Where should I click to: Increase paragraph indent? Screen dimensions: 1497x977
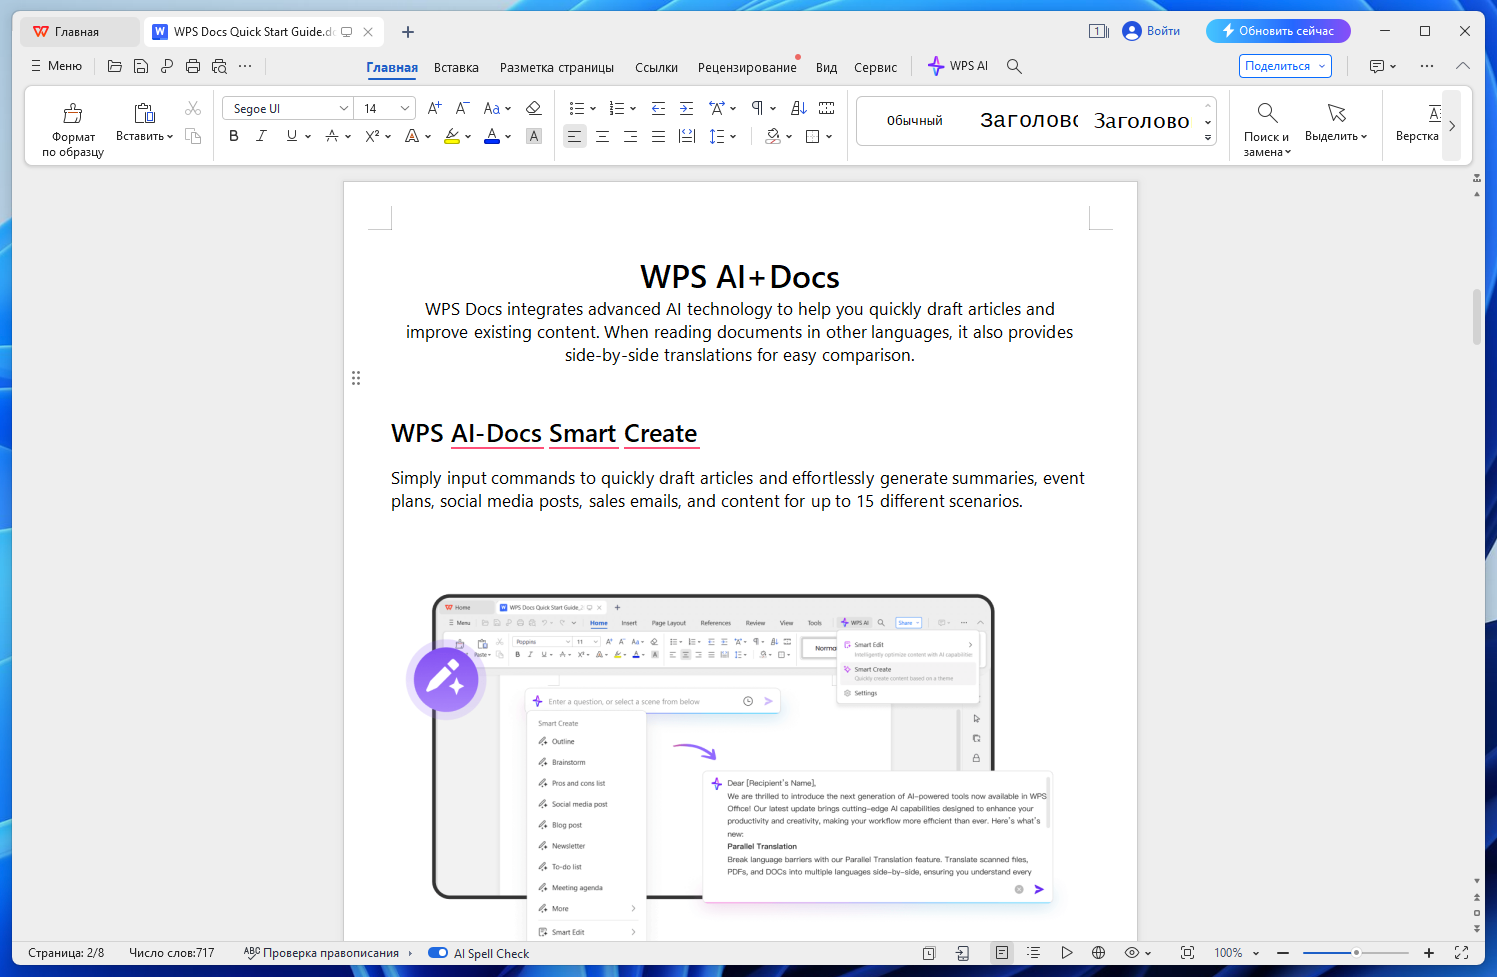pyautogui.click(x=686, y=108)
